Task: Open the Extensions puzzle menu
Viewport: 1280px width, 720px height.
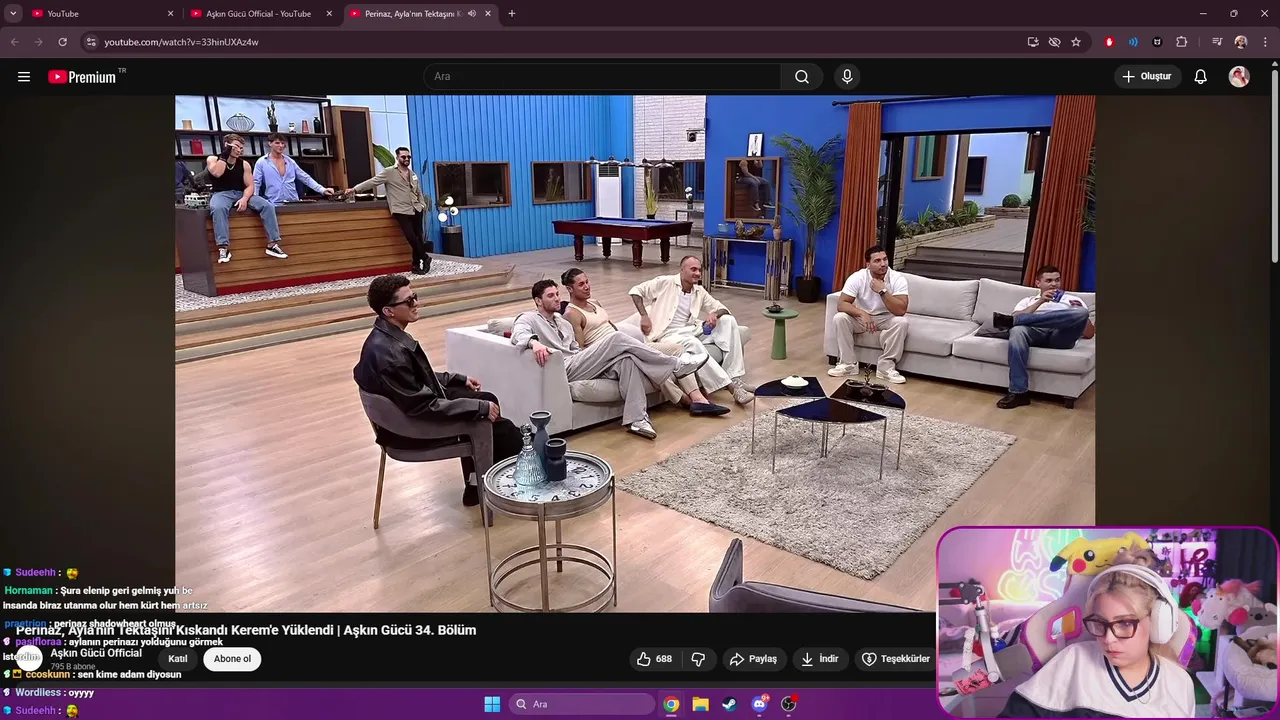Action: click(1181, 42)
